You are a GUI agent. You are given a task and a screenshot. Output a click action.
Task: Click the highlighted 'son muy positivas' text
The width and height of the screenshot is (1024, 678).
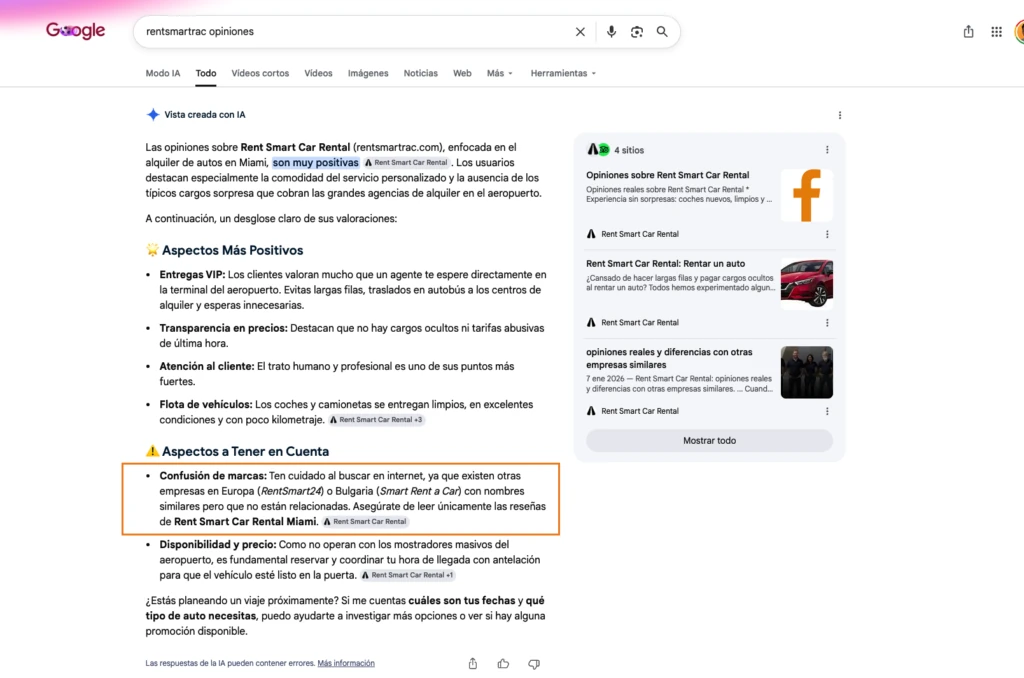pos(315,163)
